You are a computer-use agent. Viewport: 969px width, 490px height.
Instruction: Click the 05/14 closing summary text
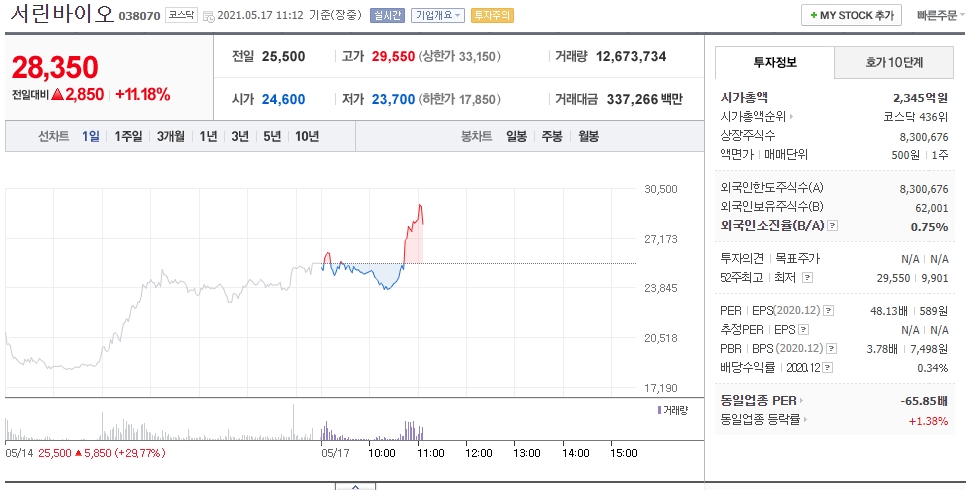[85, 453]
